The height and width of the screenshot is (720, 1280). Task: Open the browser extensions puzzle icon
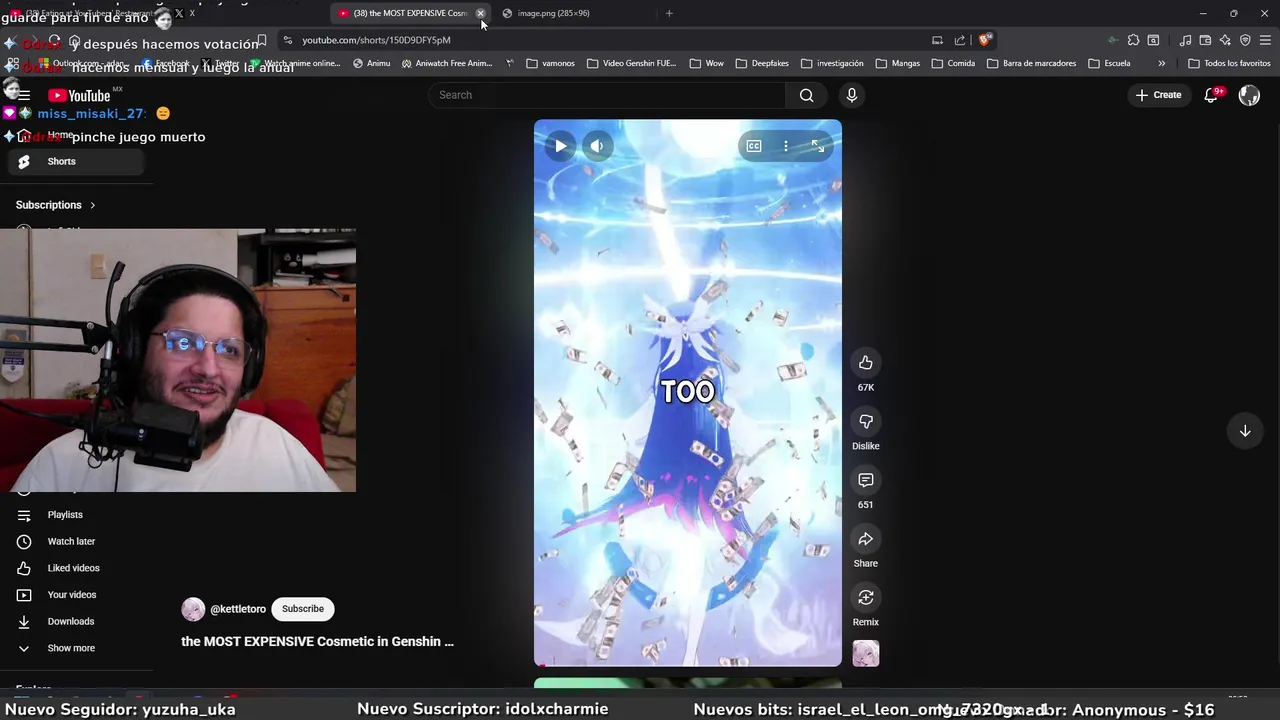(x=1133, y=40)
